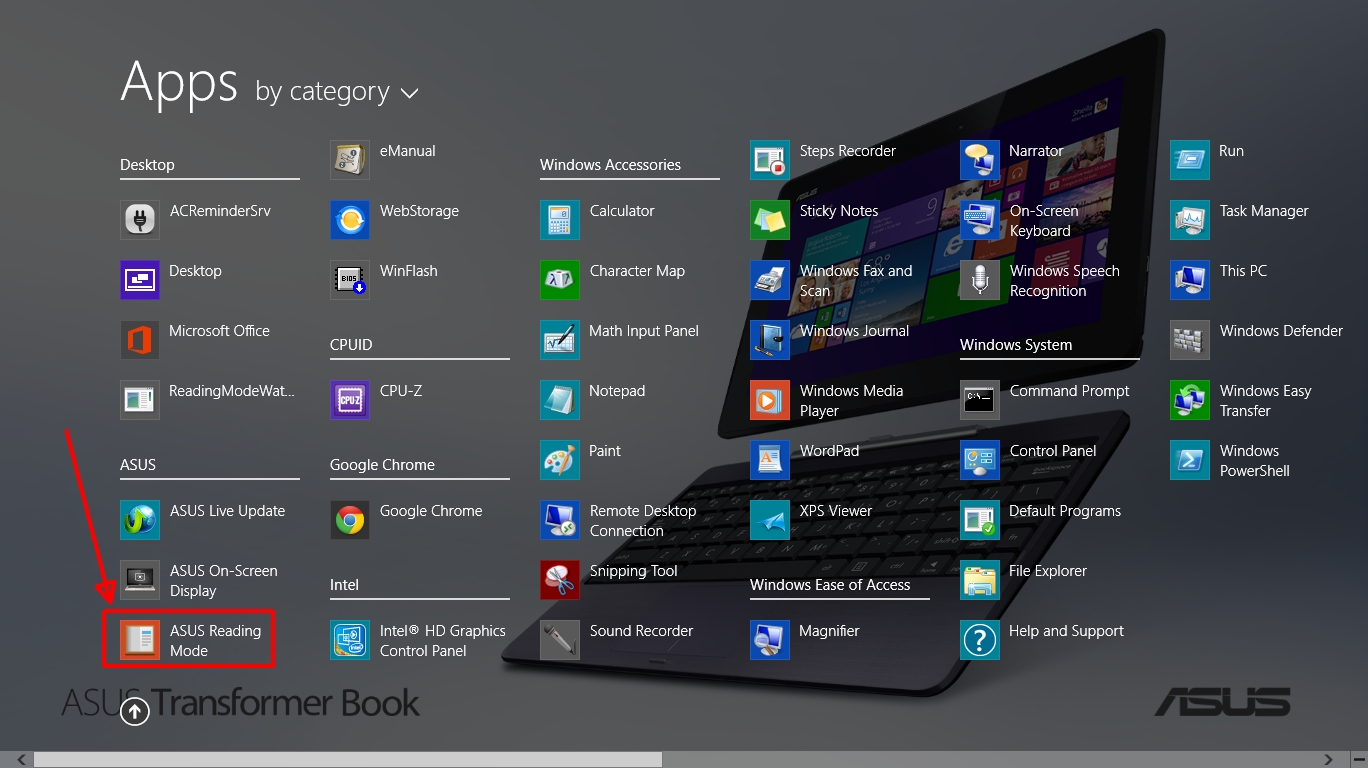Launch the Default Programs icon
This screenshot has height=768, width=1368.
click(980, 520)
